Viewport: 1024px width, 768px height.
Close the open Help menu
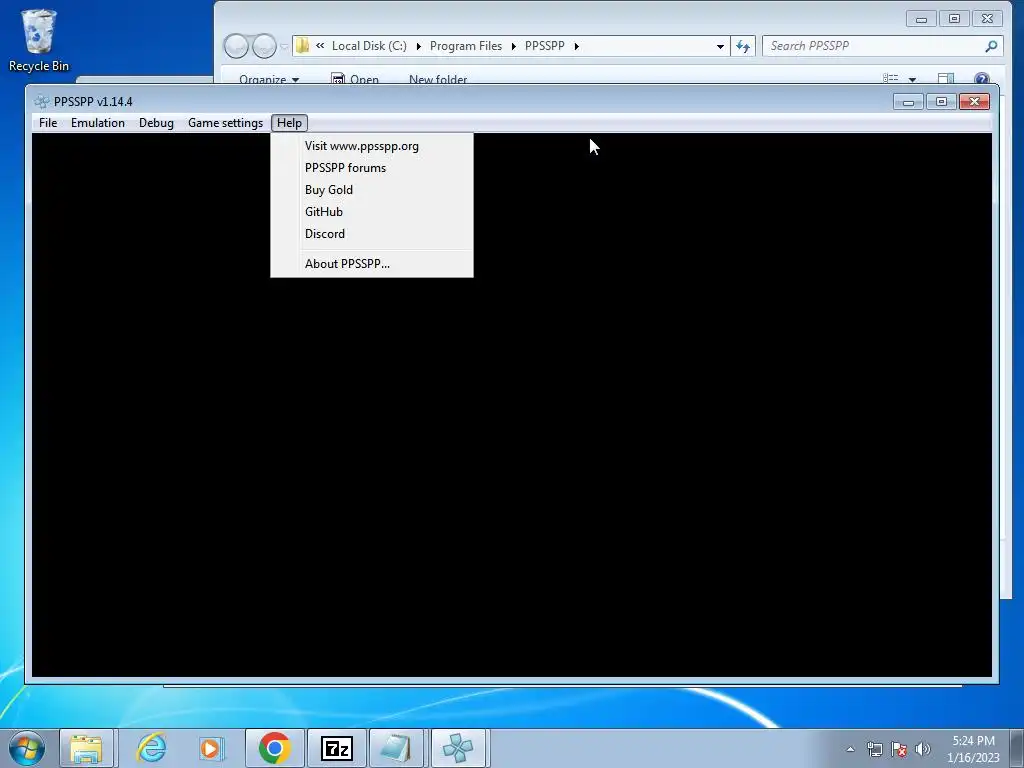click(x=289, y=123)
